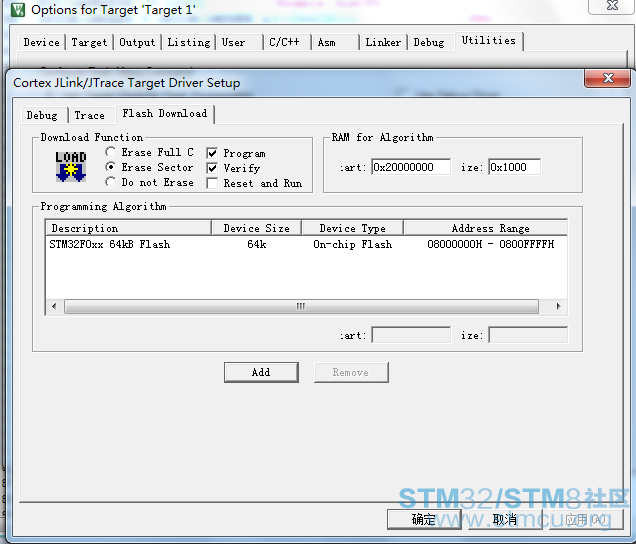The image size is (636, 544).
Task: Open the Output tab in Options window
Action: [137, 42]
